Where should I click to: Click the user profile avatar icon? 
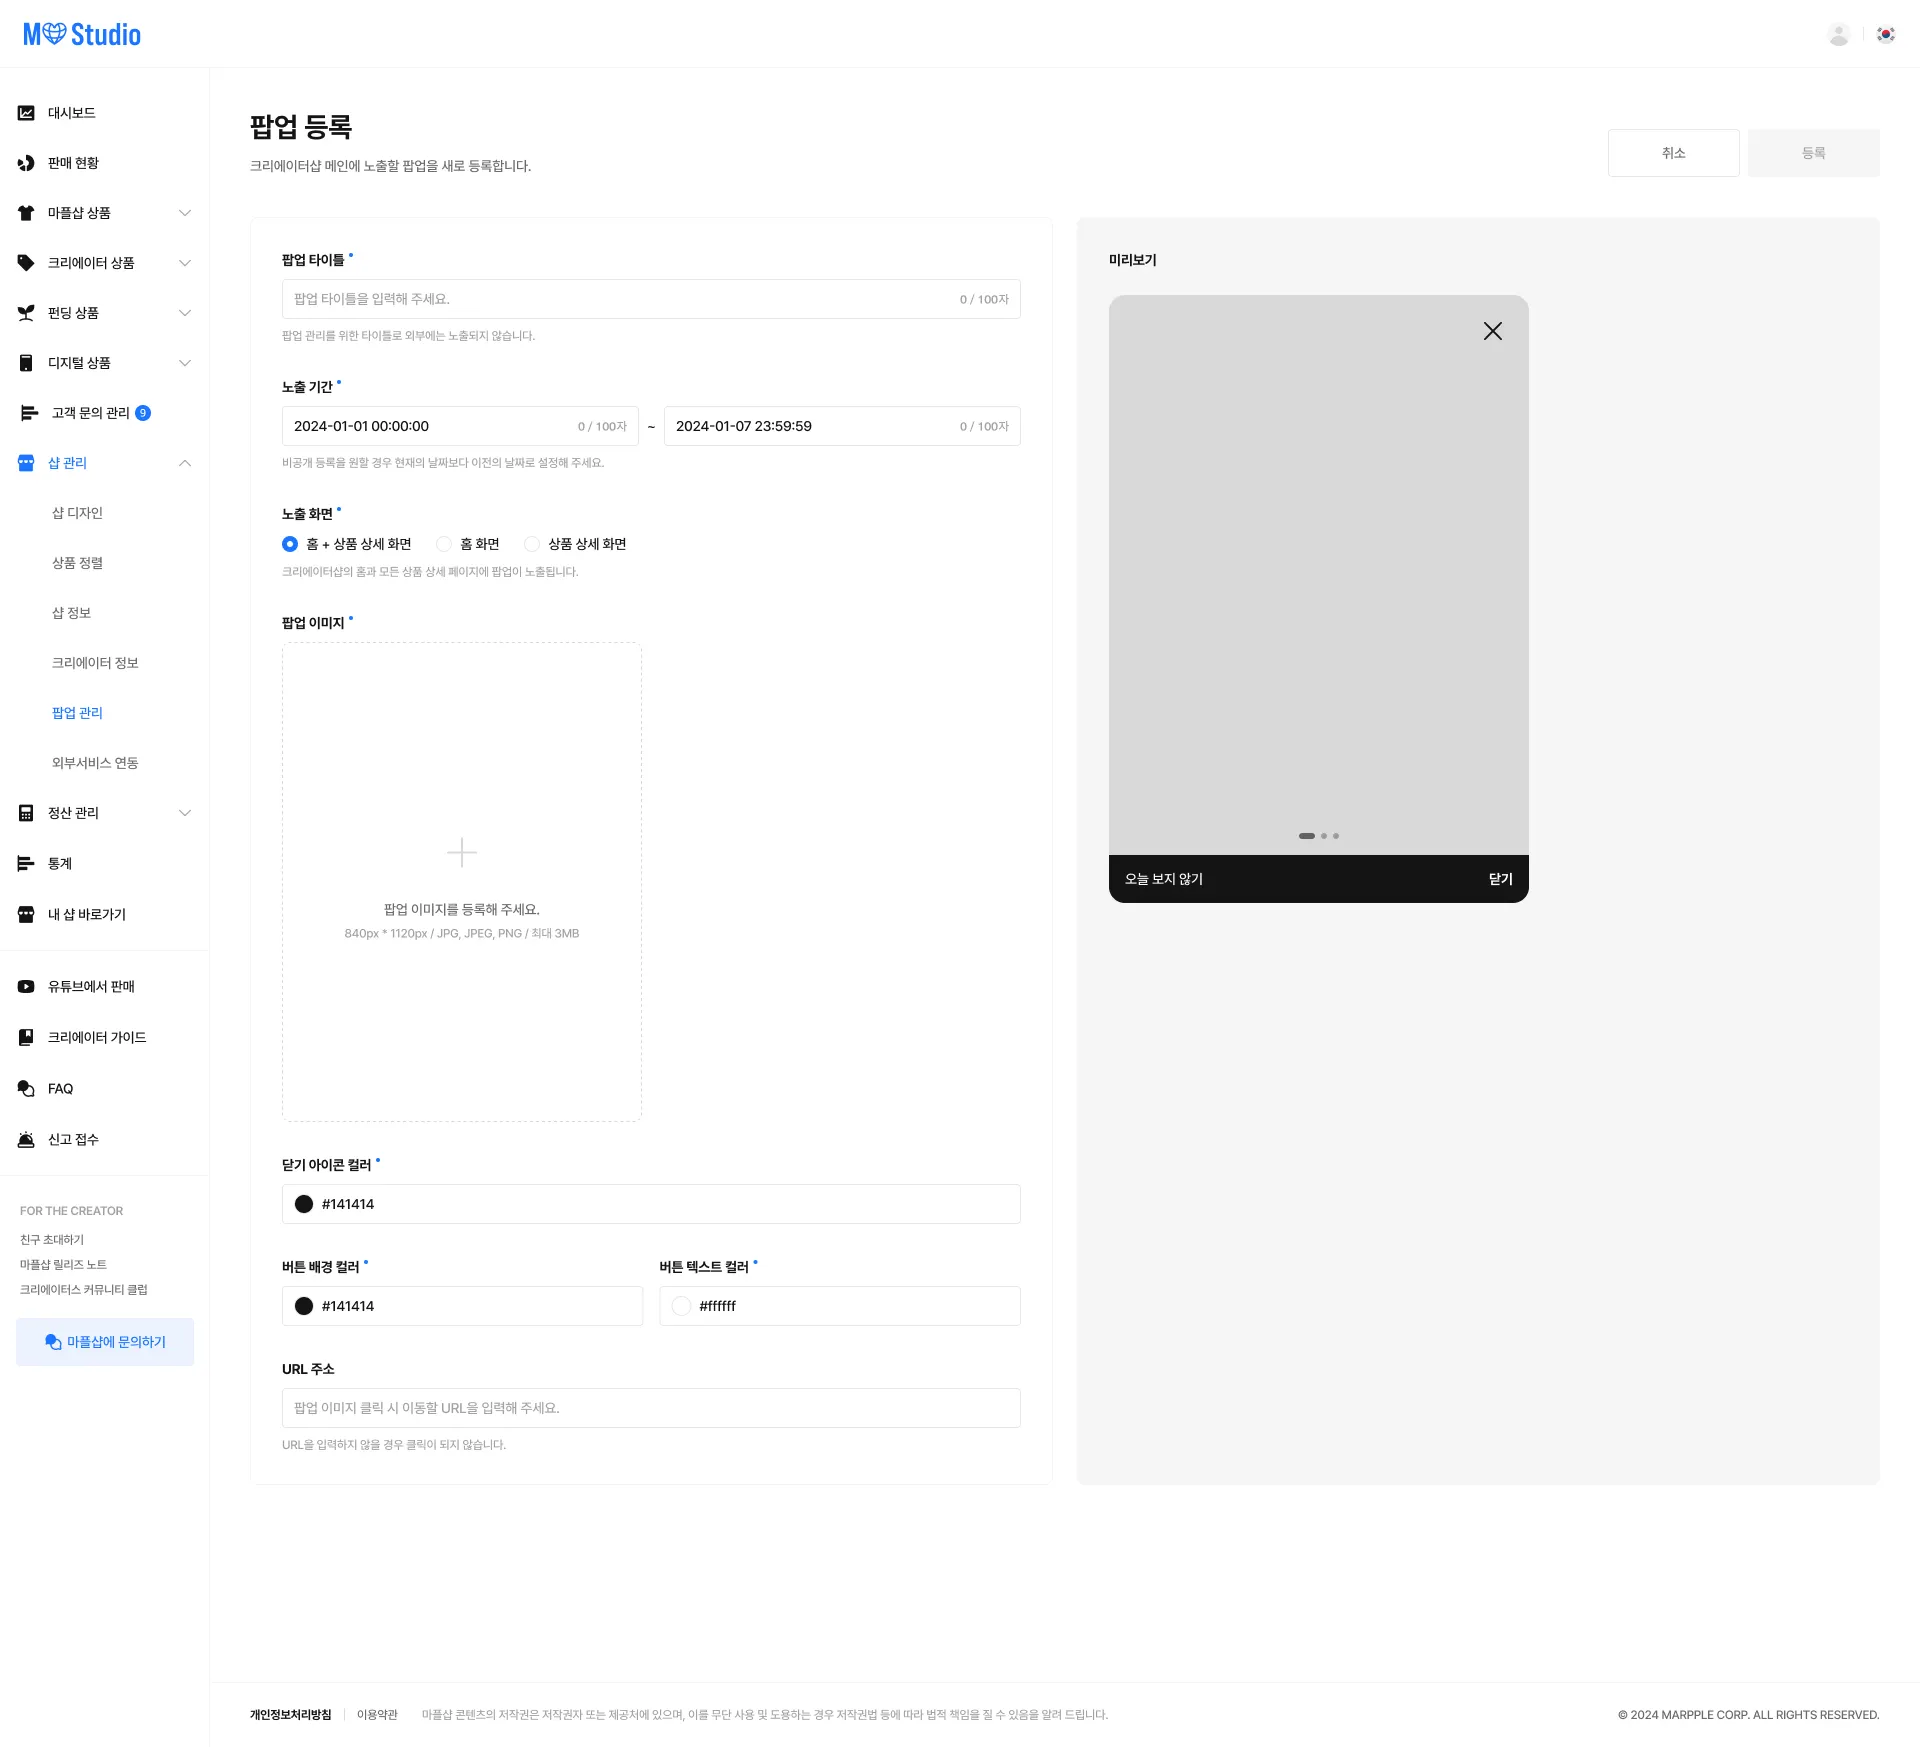pyautogui.click(x=1838, y=34)
